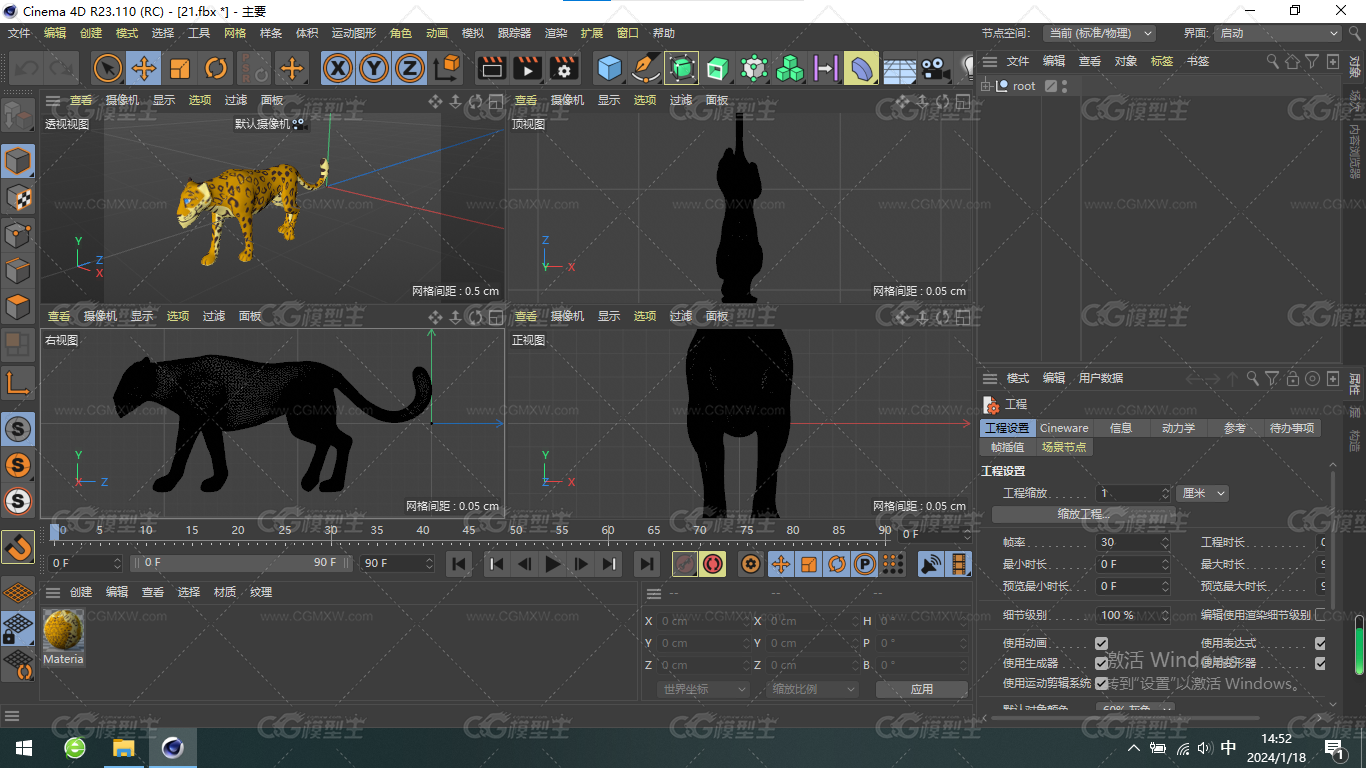Open the 渲染 menu

(556, 33)
